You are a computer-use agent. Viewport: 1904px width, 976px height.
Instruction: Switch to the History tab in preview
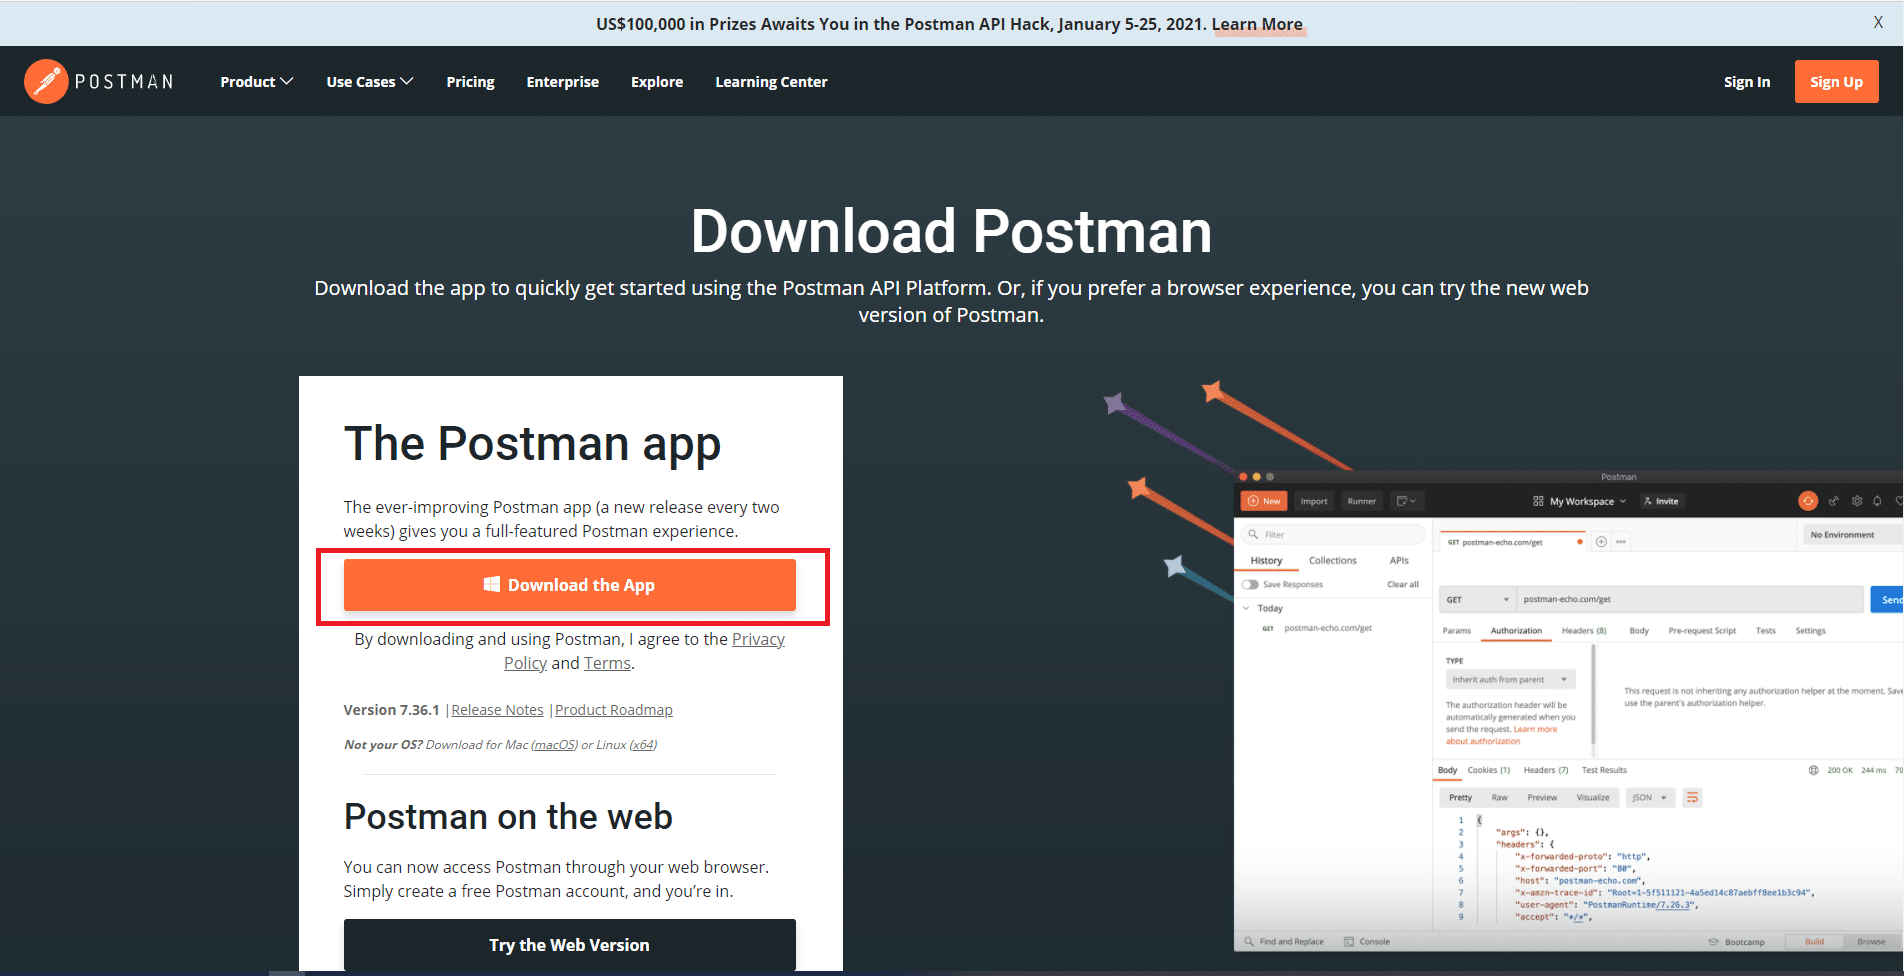click(x=1266, y=561)
